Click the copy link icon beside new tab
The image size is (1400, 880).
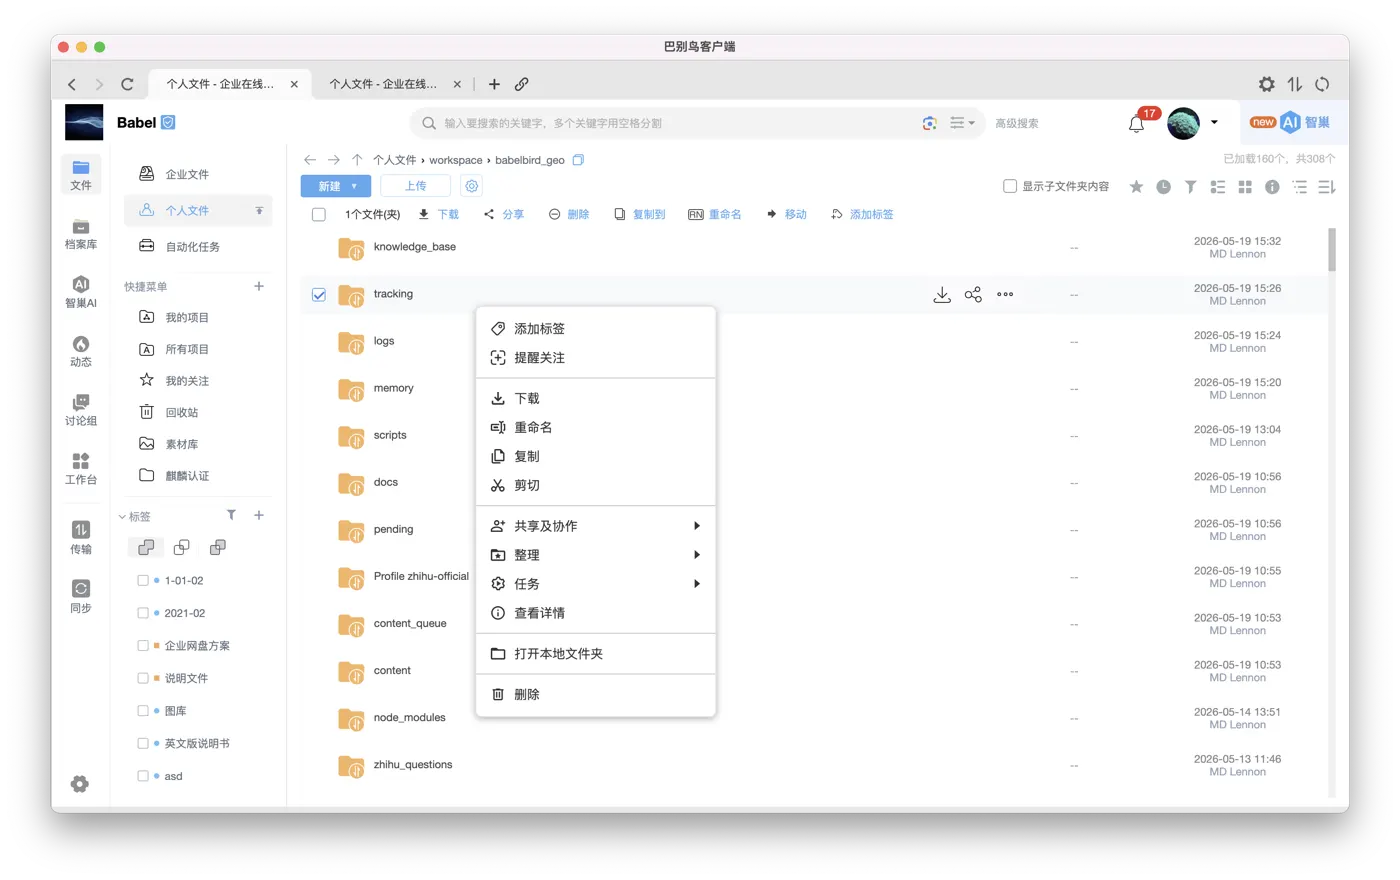point(522,84)
